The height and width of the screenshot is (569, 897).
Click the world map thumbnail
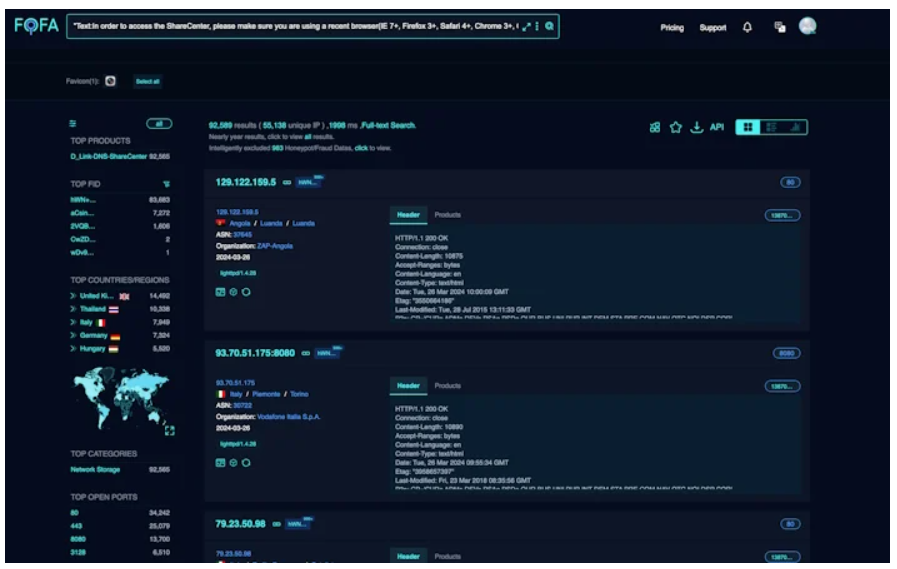point(120,398)
